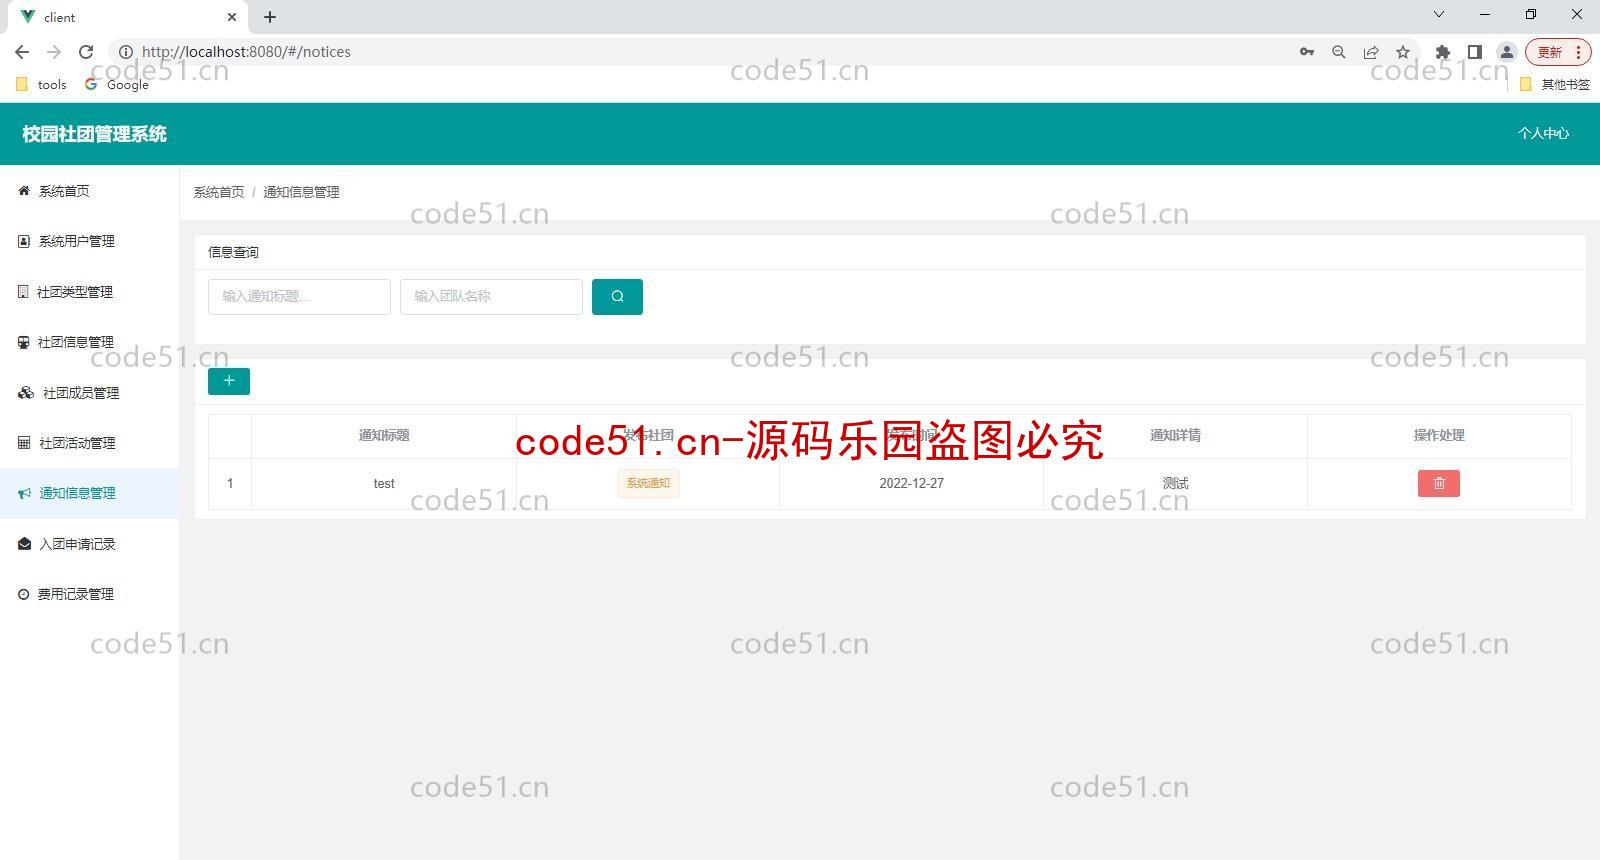Click the 2022-12-27 date cell
Screen dimensions: 1600x860
pos(911,483)
